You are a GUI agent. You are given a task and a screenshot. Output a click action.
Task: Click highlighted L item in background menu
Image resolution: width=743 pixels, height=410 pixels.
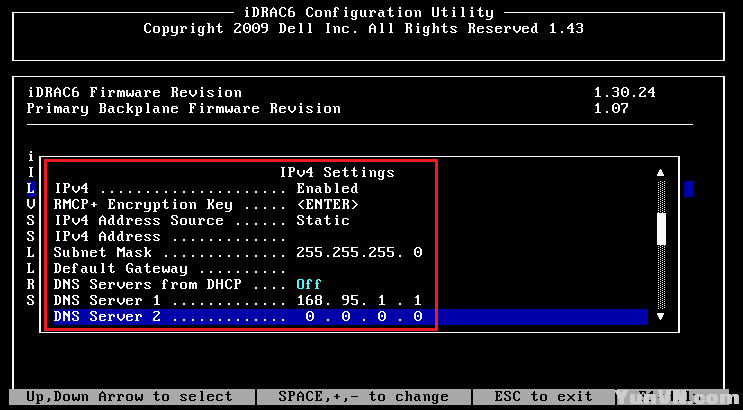click(x=31, y=188)
